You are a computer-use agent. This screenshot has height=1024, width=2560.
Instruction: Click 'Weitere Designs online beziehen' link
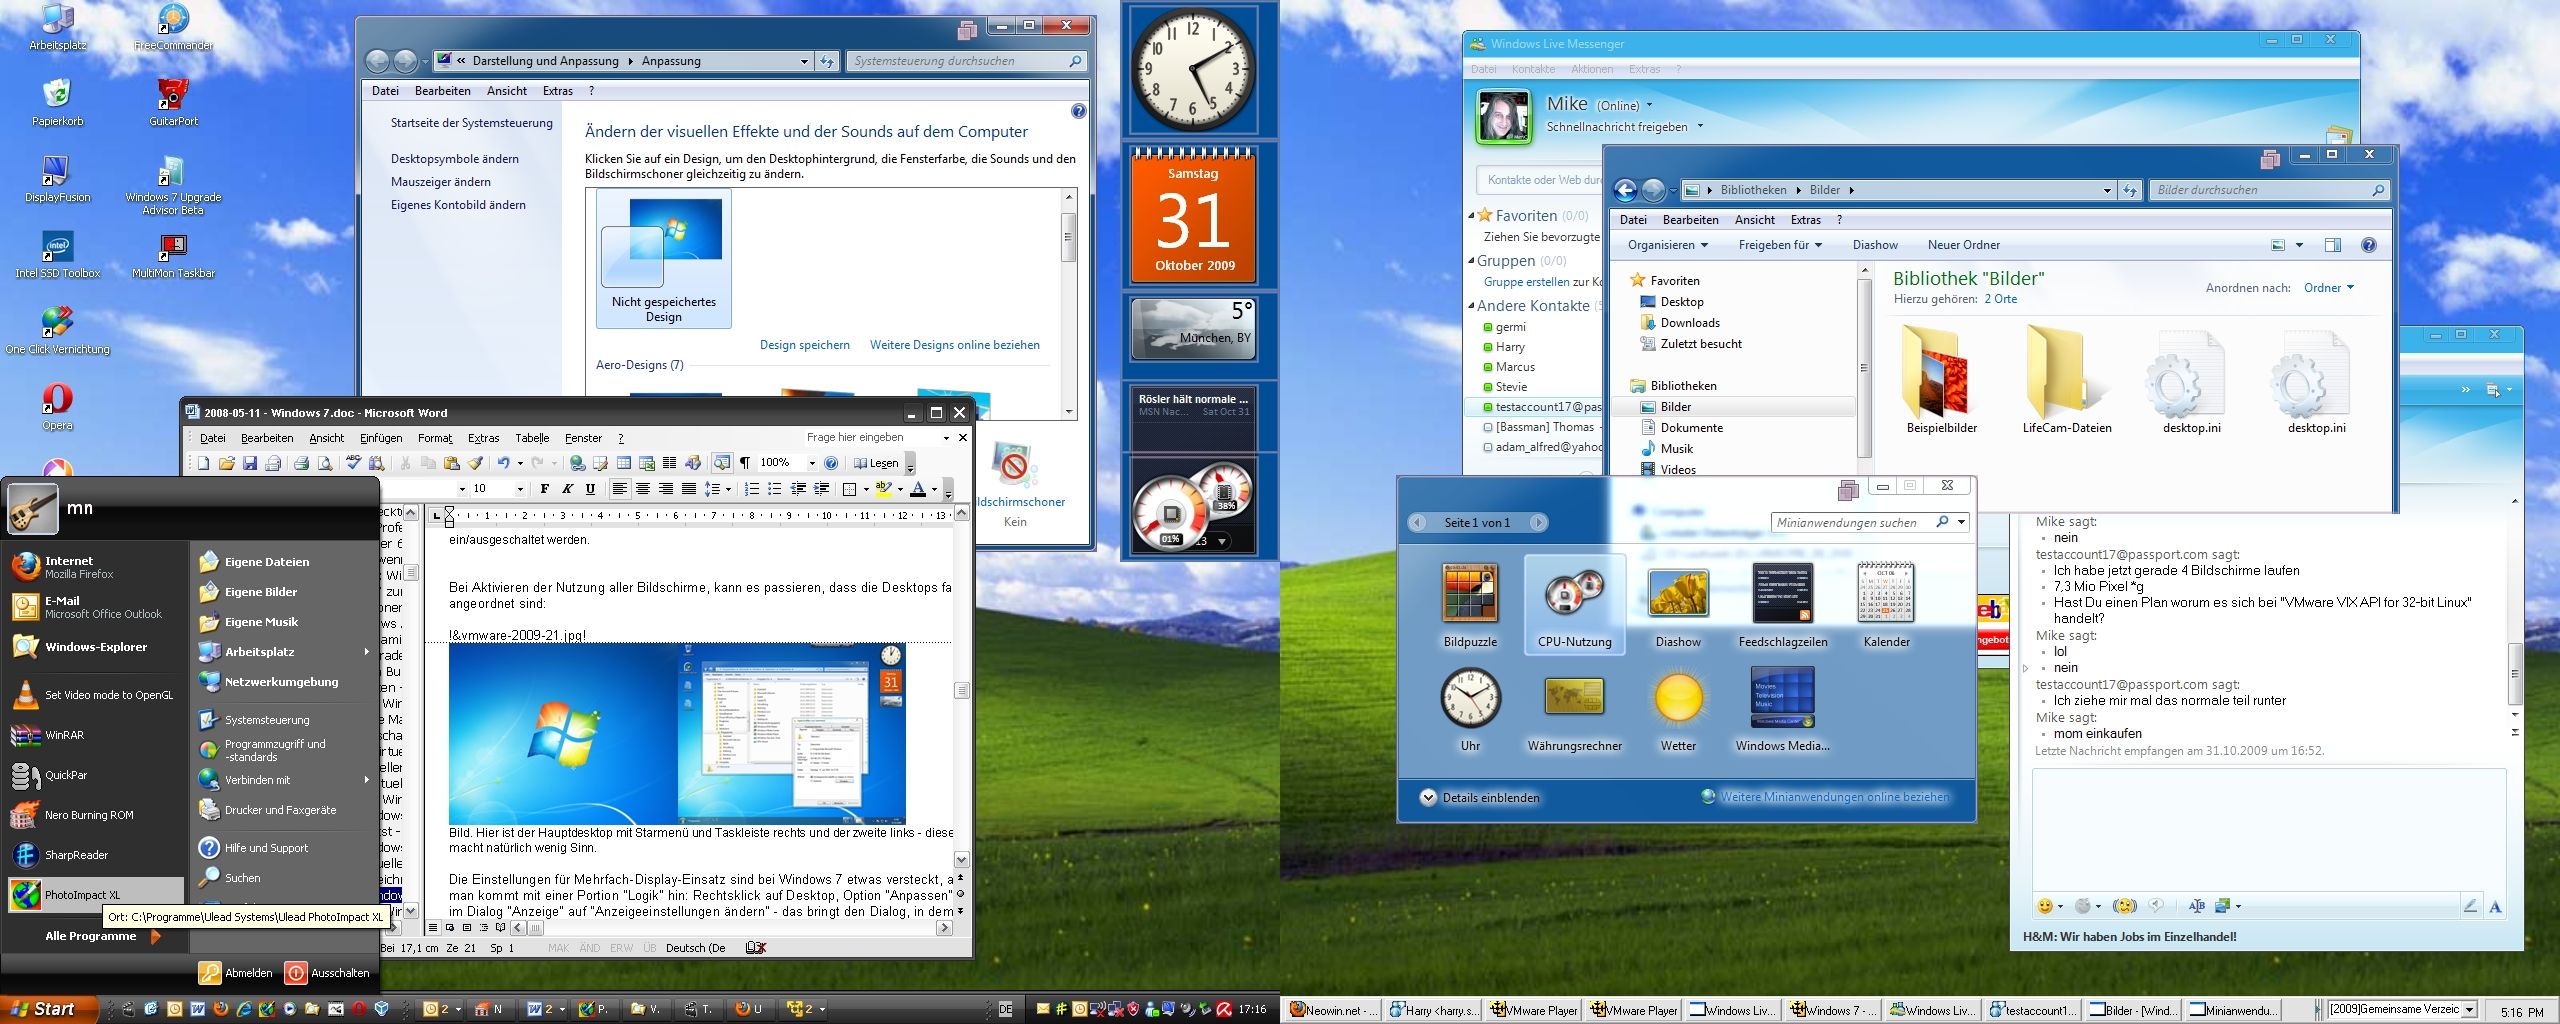click(x=955, y=345)
